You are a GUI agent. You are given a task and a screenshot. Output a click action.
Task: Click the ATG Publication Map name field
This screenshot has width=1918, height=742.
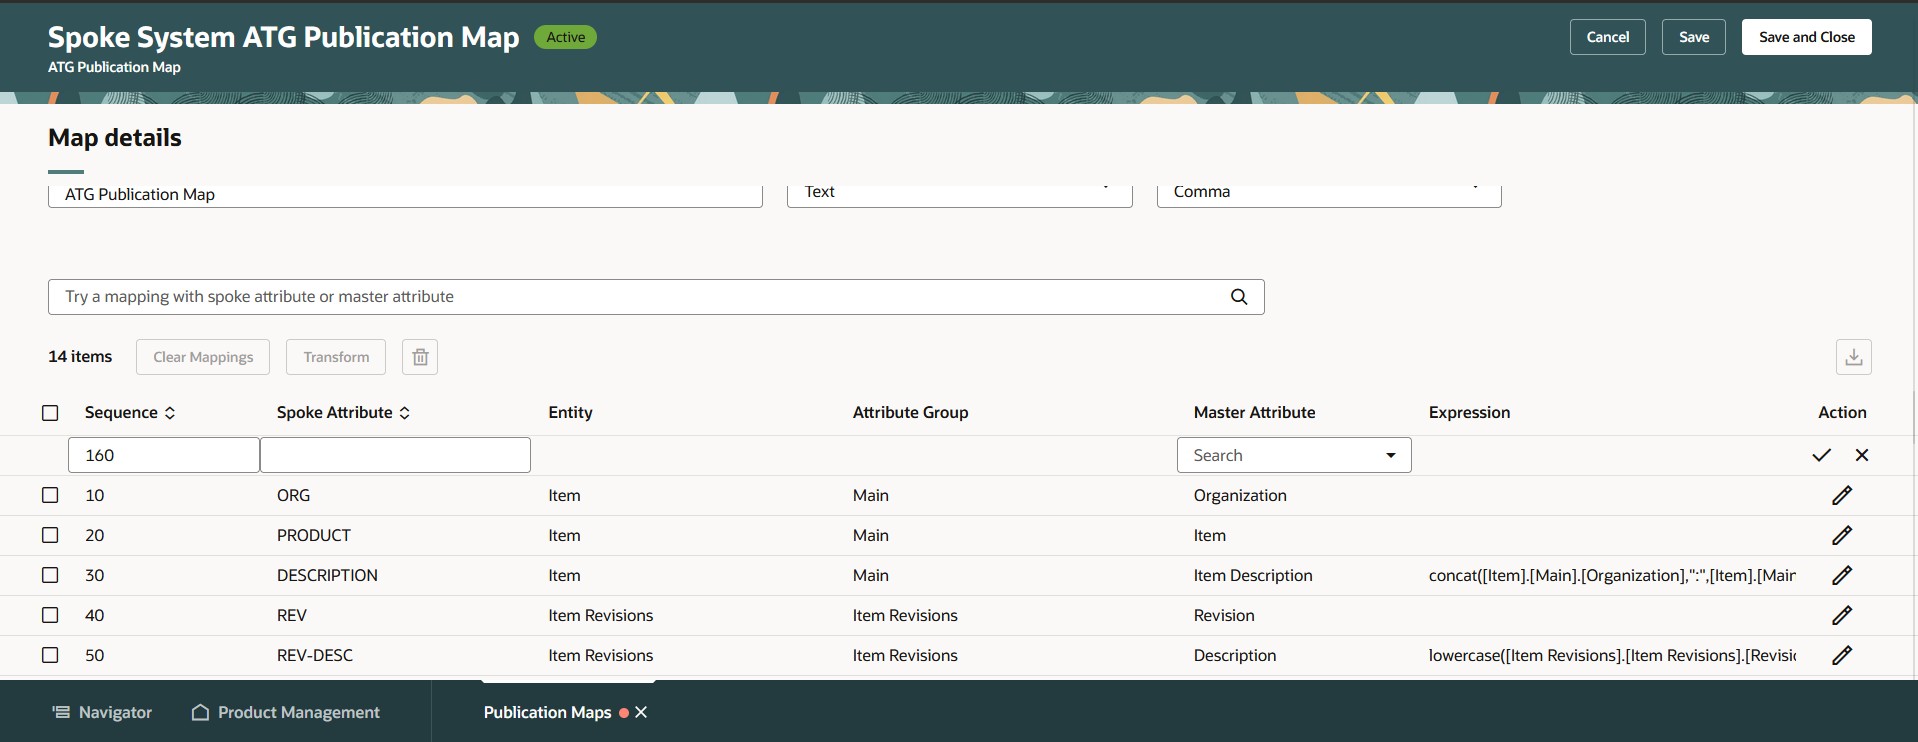[405, 195]
